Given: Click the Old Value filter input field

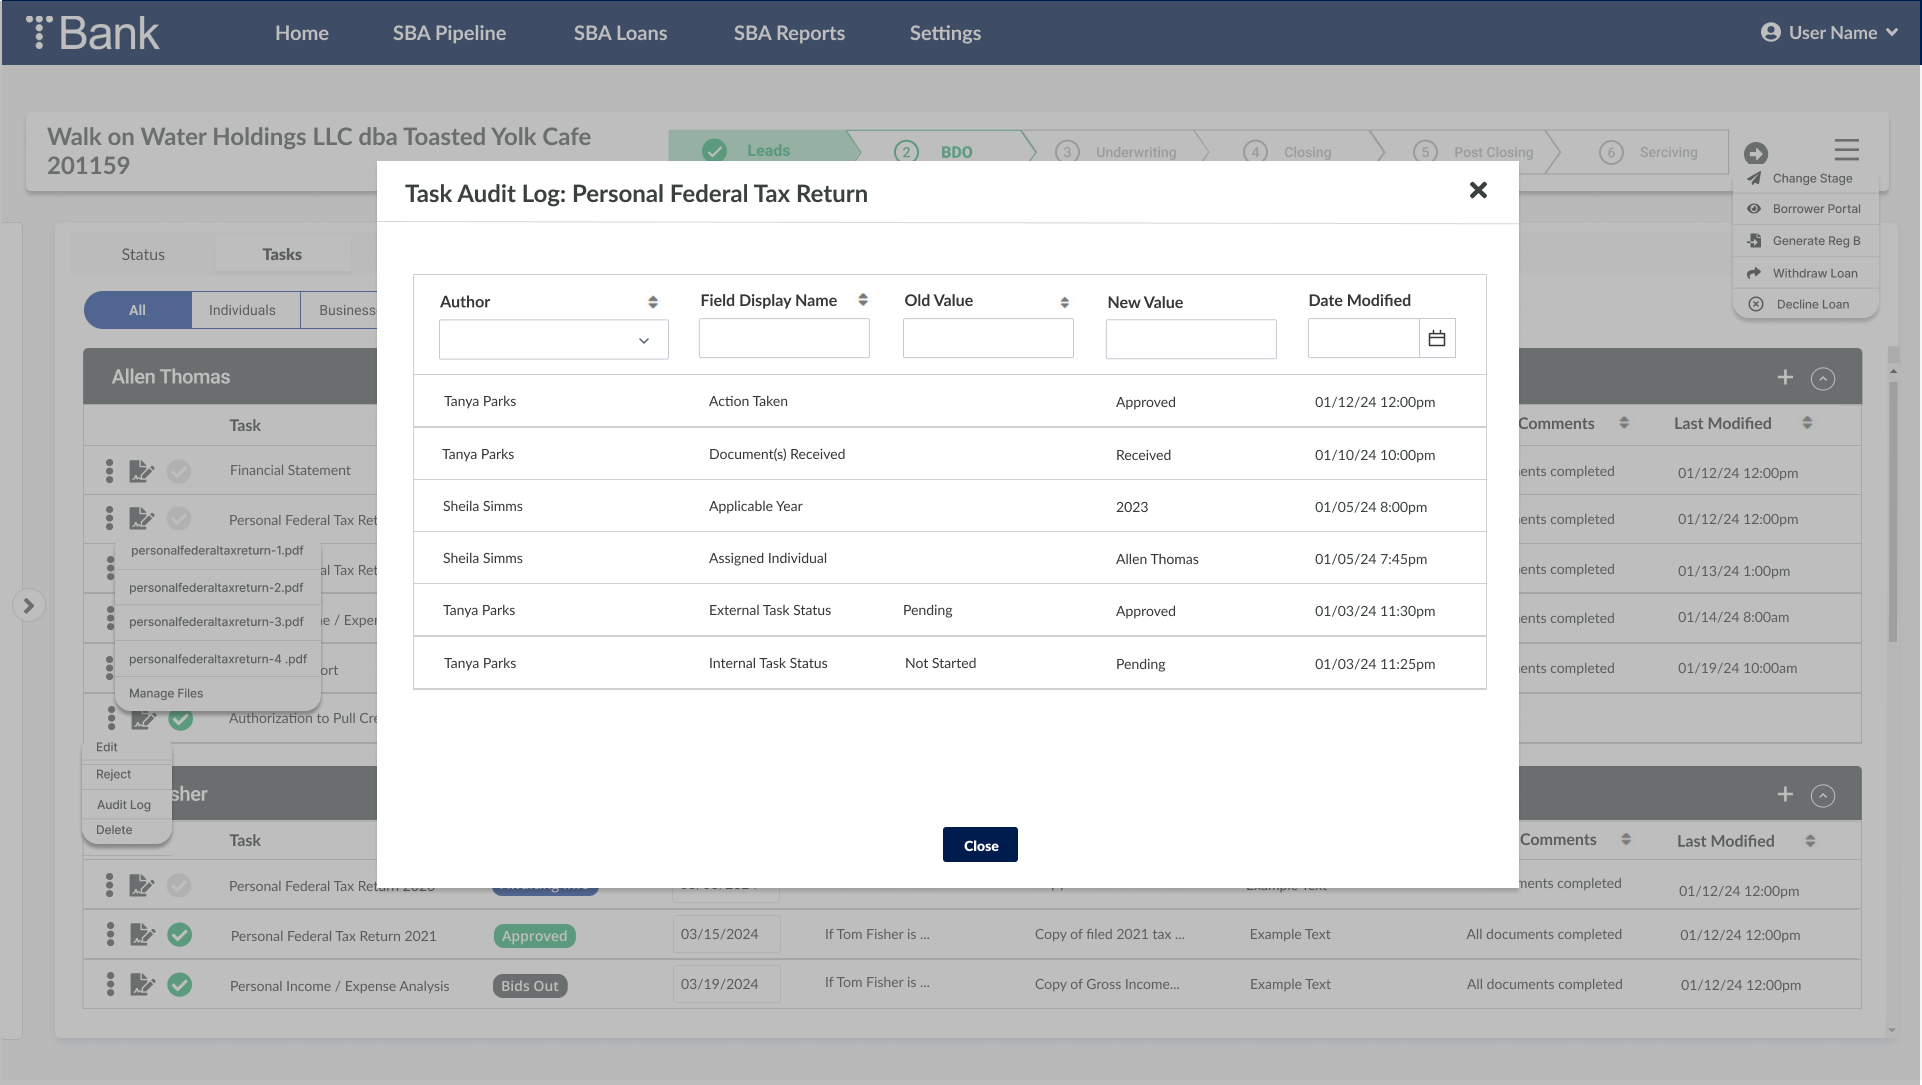Looking at the screenshot, I should (x=988, y=339).
